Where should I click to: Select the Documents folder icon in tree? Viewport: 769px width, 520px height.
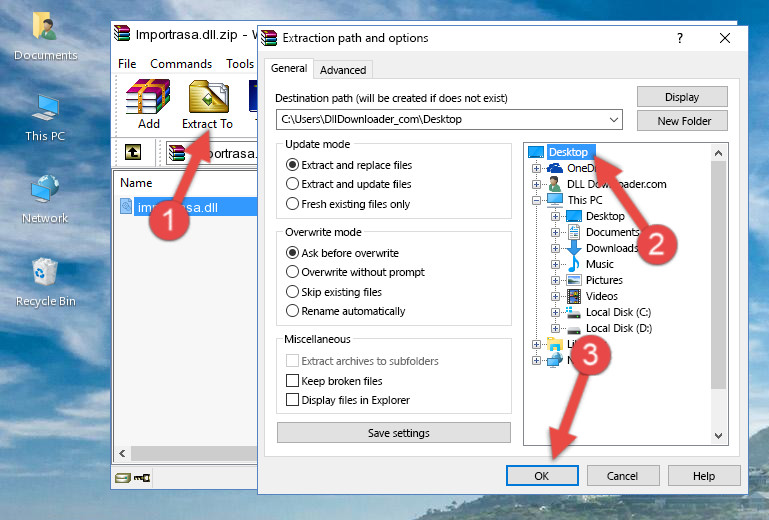tap(574, 232)
